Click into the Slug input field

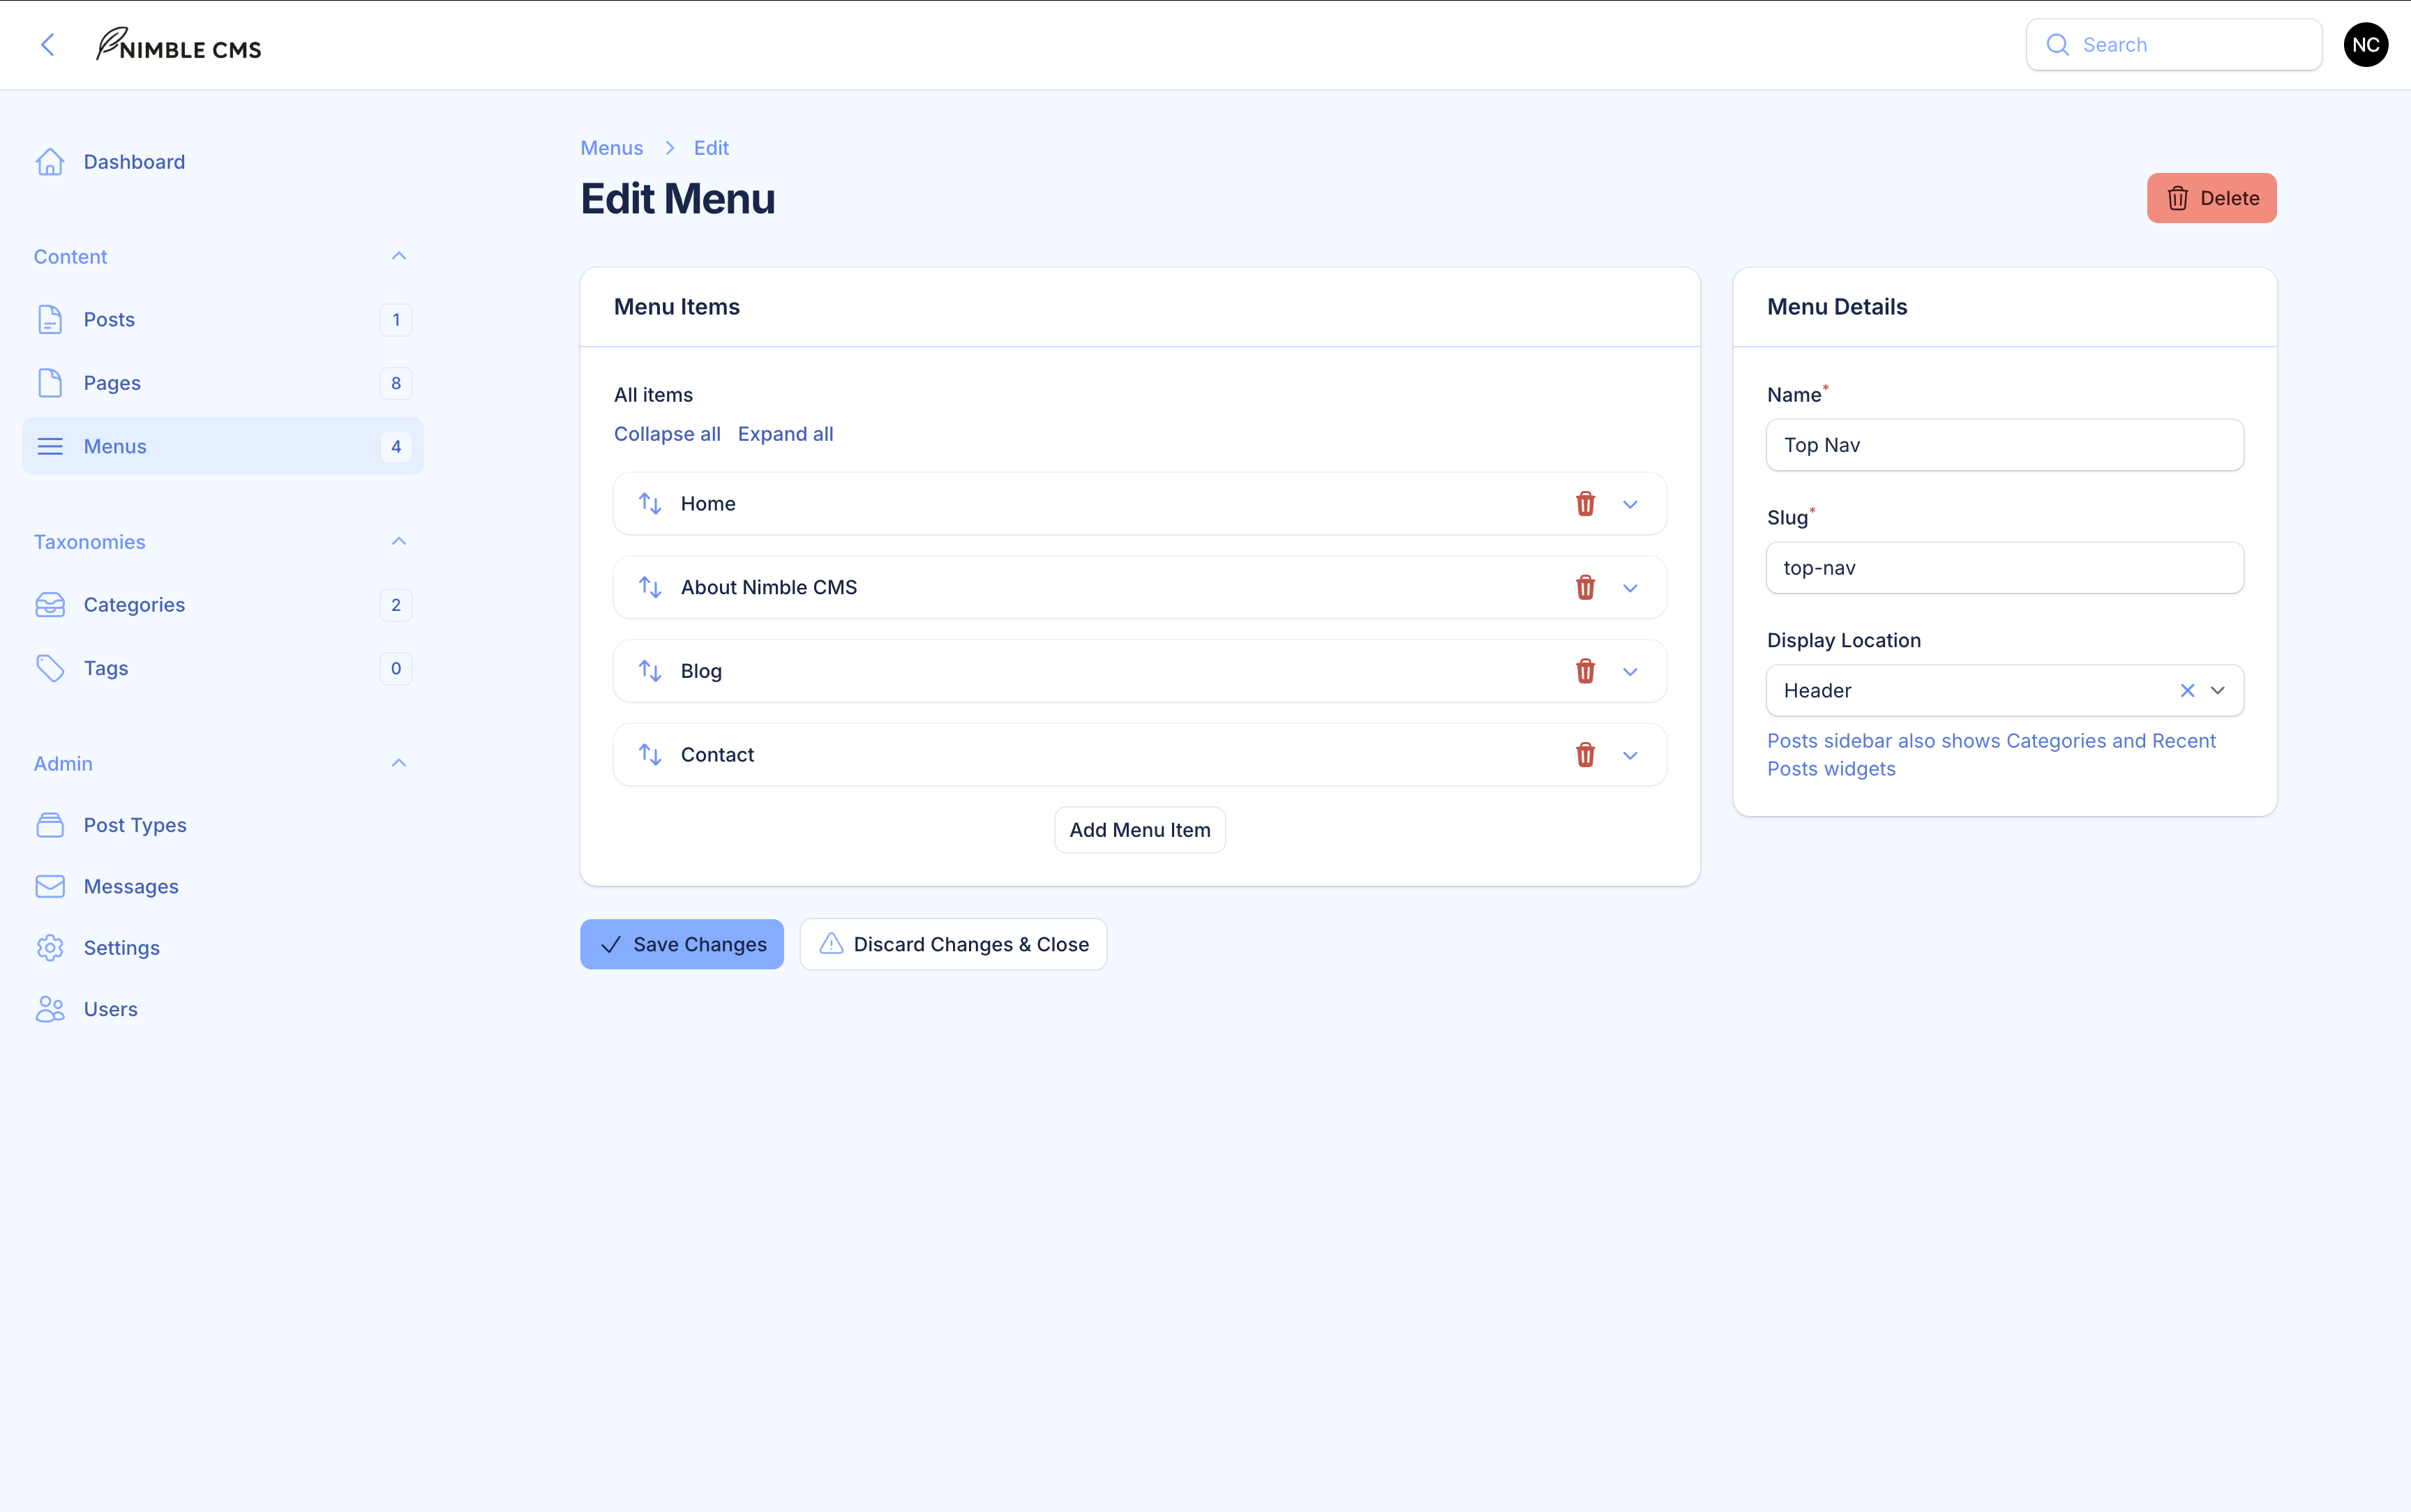point(2004,568)
